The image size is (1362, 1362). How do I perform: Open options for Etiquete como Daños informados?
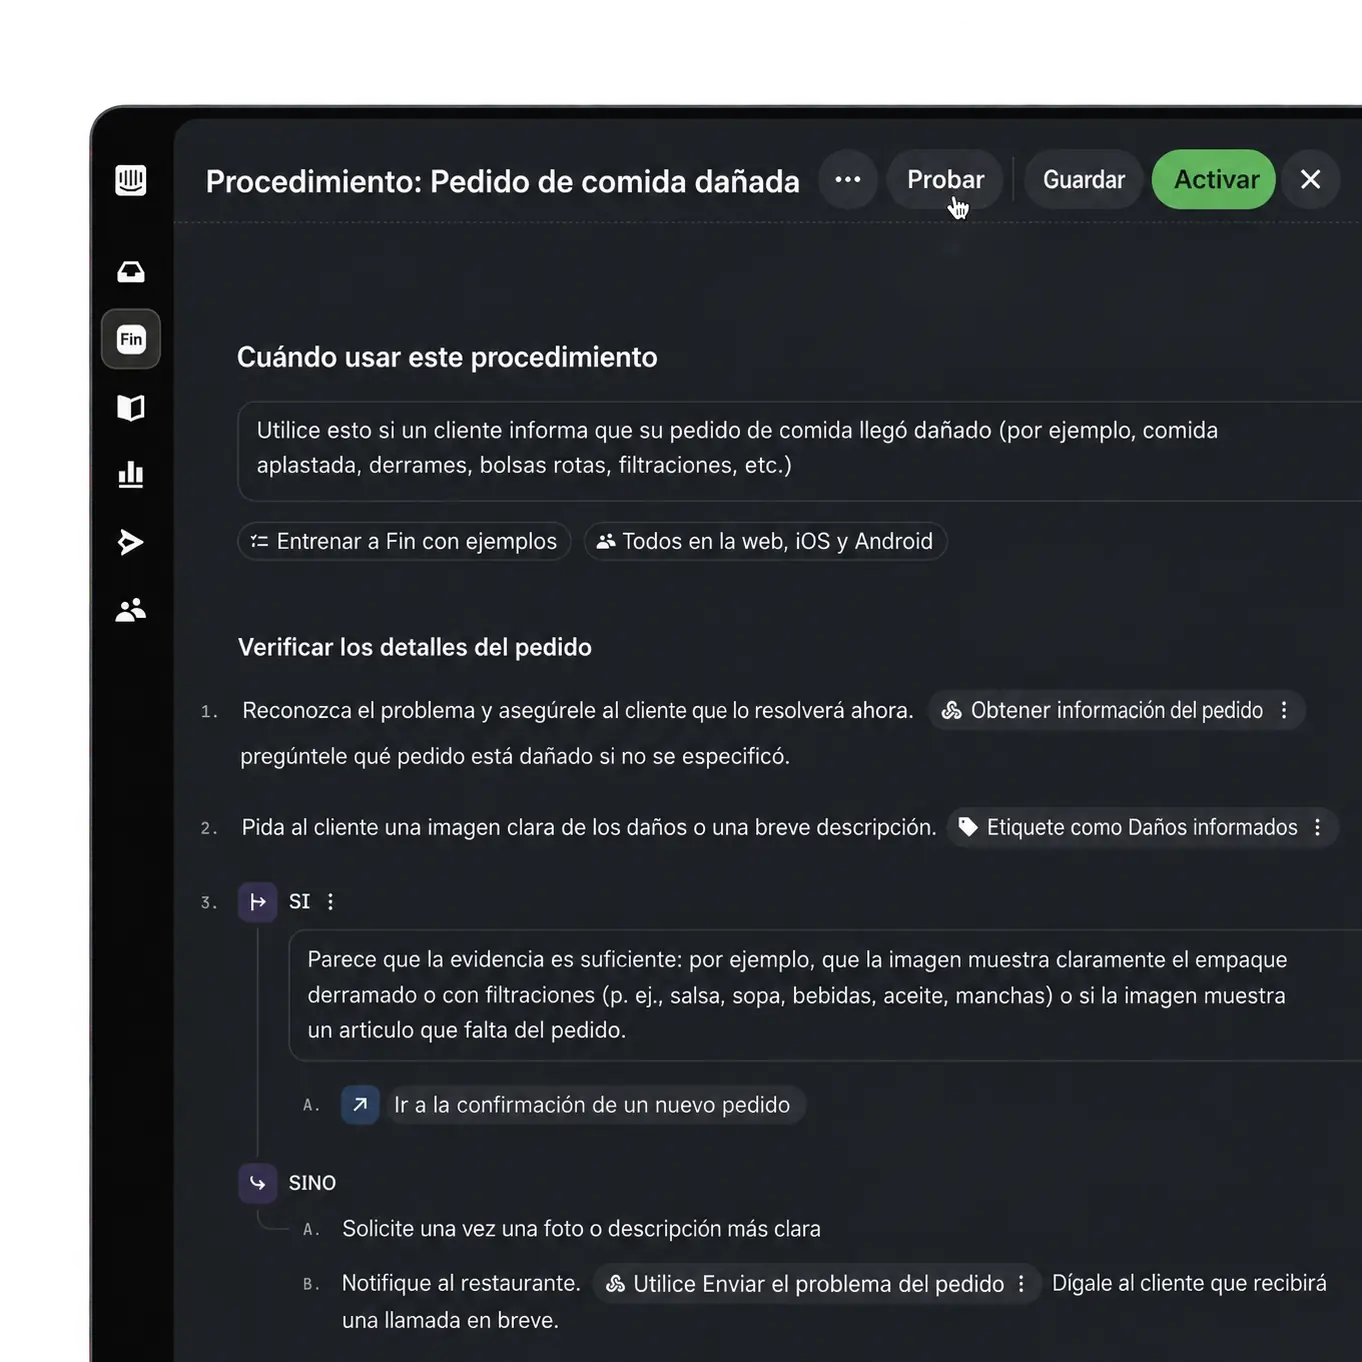tap(1318, 827)
